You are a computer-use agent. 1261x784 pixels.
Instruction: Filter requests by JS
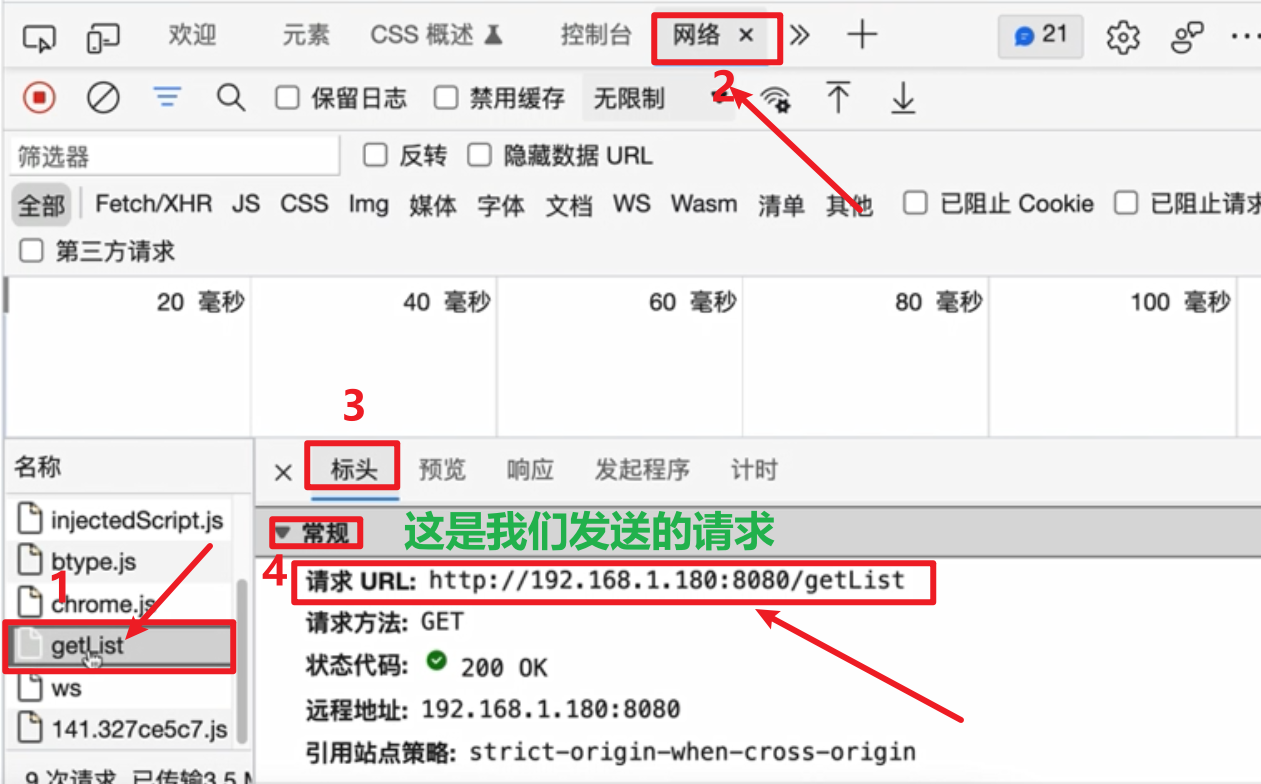pyautogui.click(x=246, y=204)
